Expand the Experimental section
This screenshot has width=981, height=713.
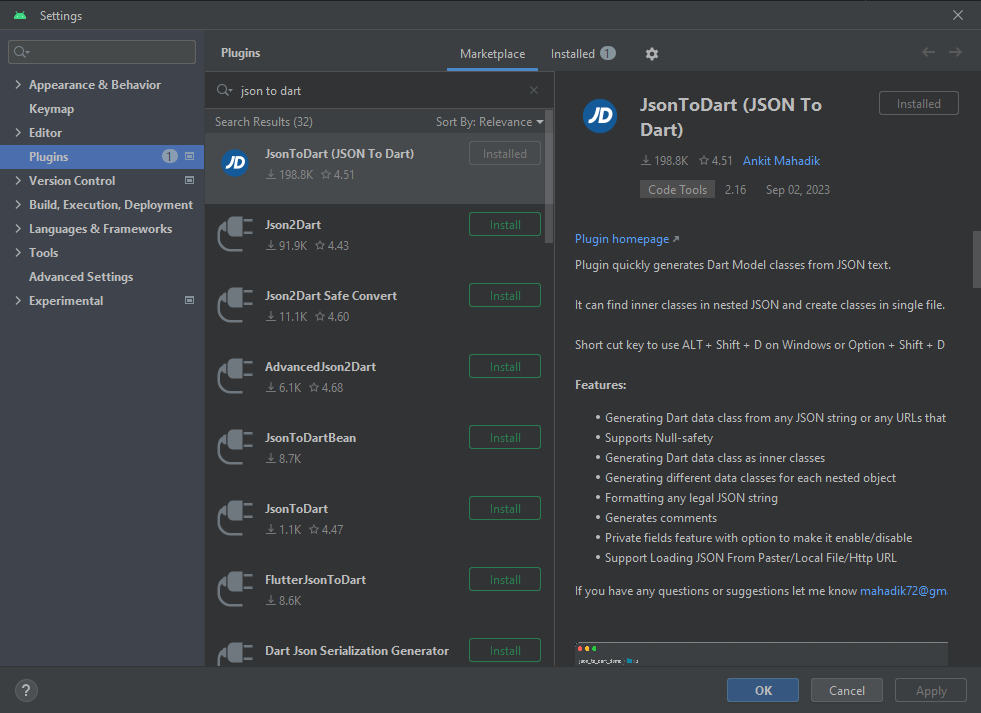(x=18, y=300)
